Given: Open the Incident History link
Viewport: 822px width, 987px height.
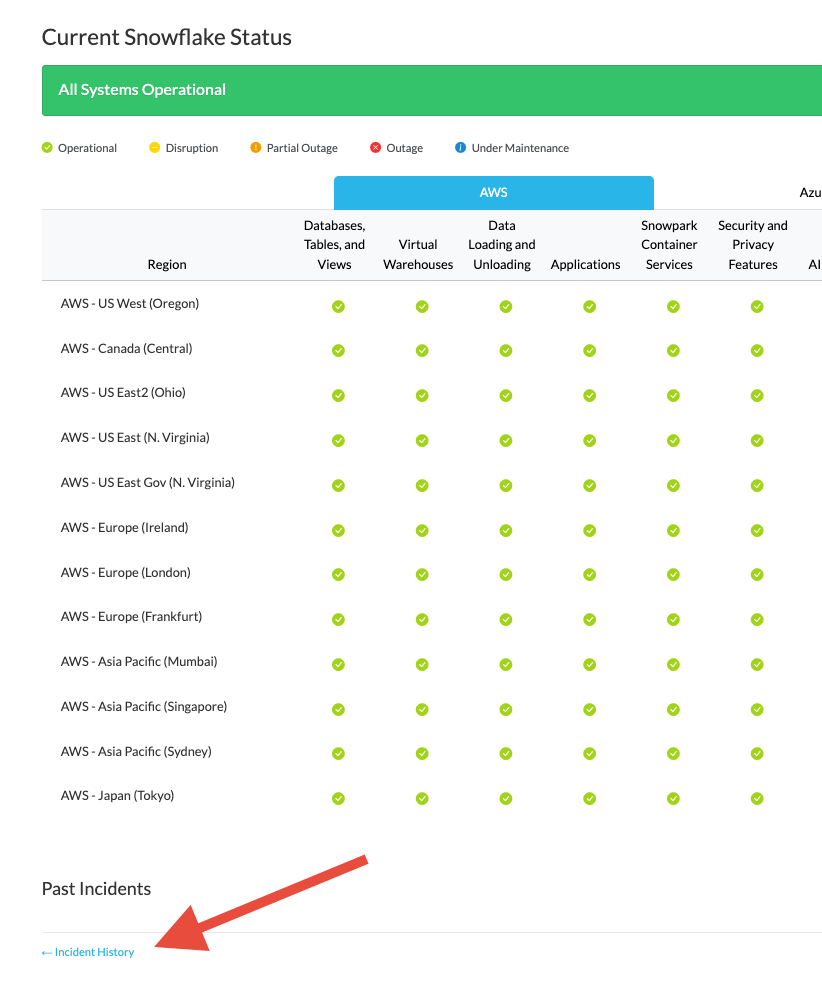Looking at the screenshot, I should pos(88,952).
